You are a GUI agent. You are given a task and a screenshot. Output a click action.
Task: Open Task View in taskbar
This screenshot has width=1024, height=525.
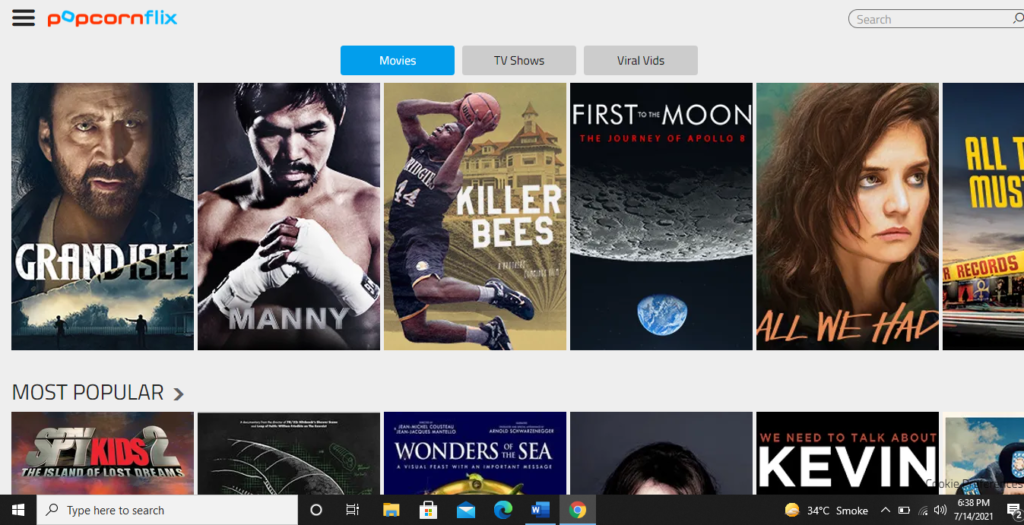click(353, 510)
